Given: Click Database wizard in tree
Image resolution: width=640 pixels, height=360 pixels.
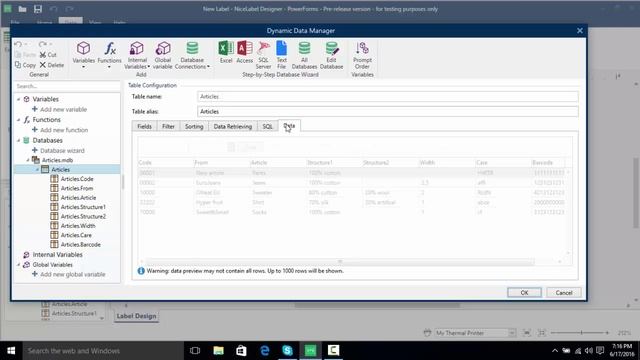Looking at the screenshot, I should (58, 150).
